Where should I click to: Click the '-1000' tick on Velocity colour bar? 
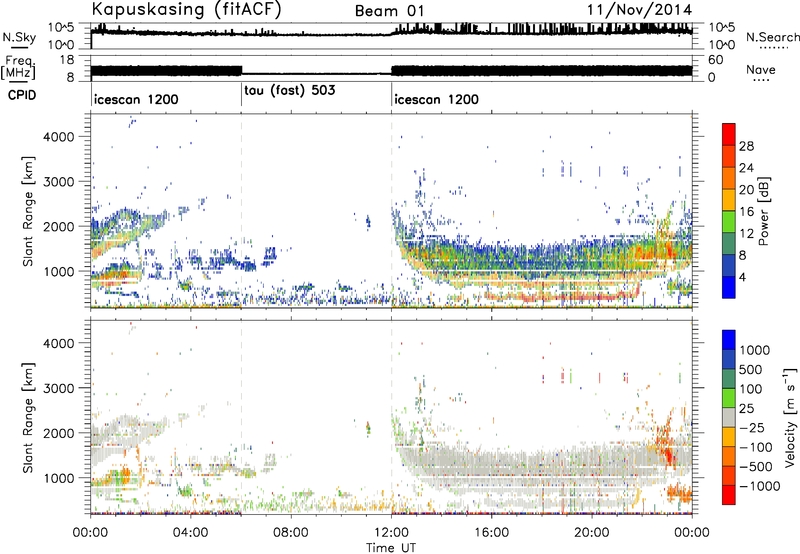coord(760,486)
